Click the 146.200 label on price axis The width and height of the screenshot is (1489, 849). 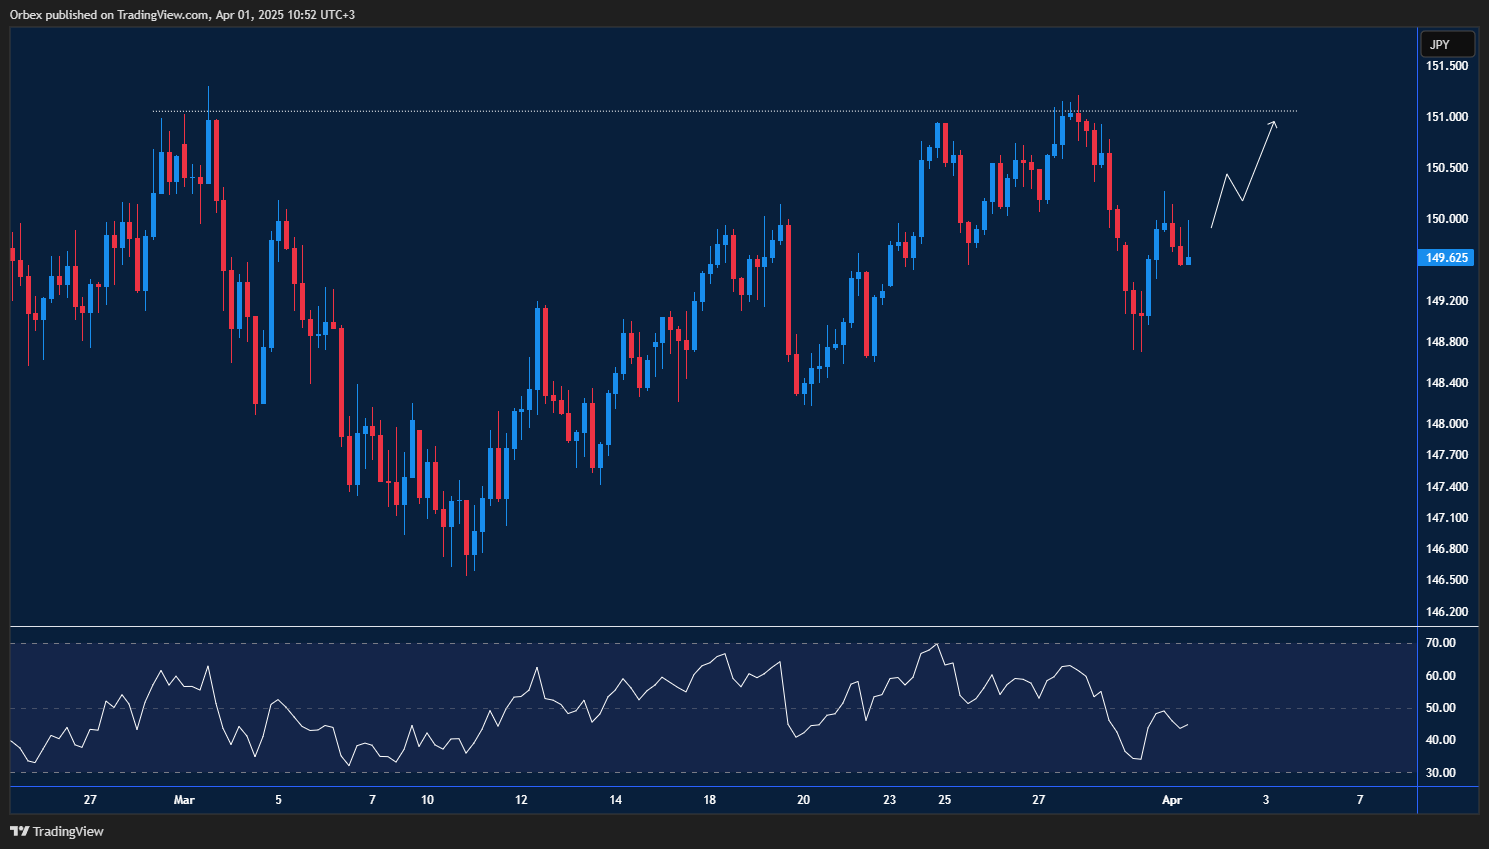(x=1446, y=612)
